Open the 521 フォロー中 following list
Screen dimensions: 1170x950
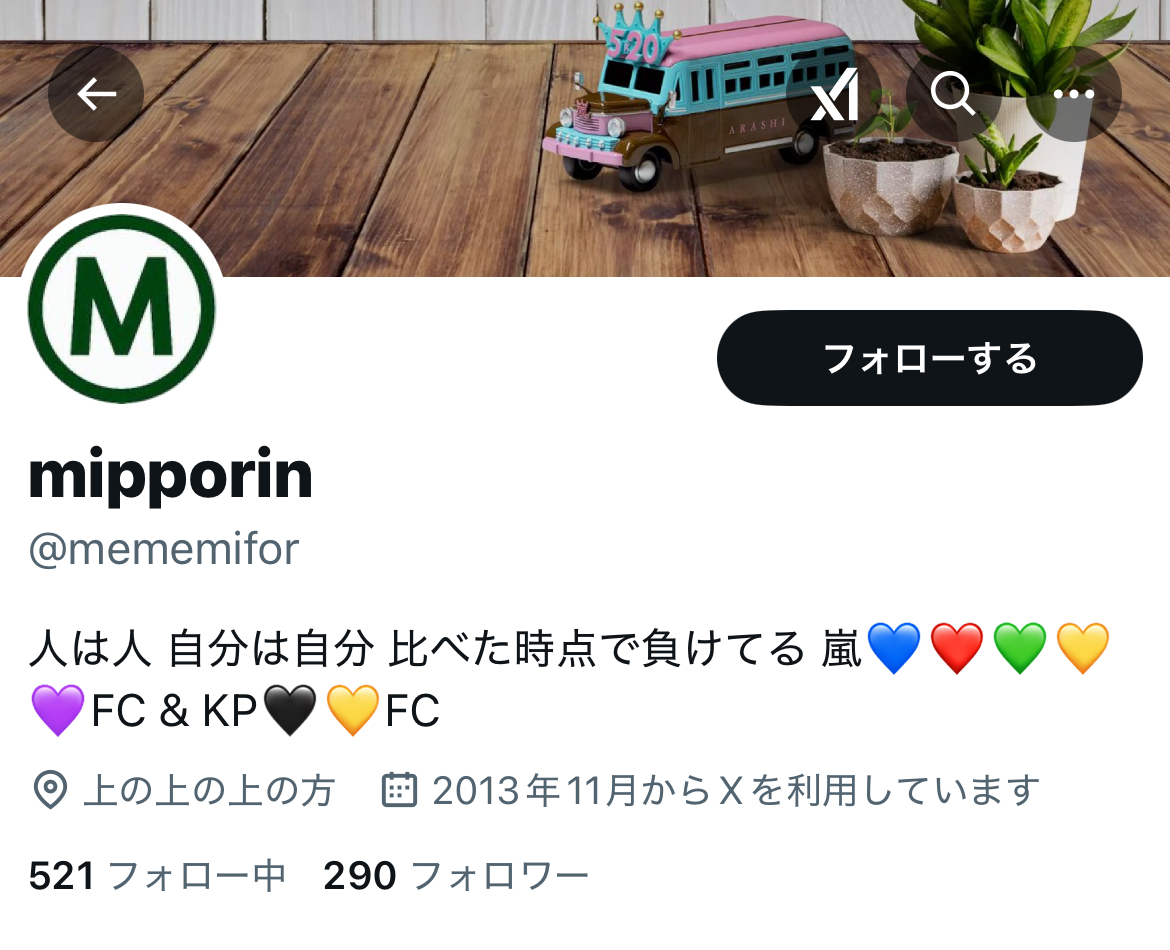[157, 875]
